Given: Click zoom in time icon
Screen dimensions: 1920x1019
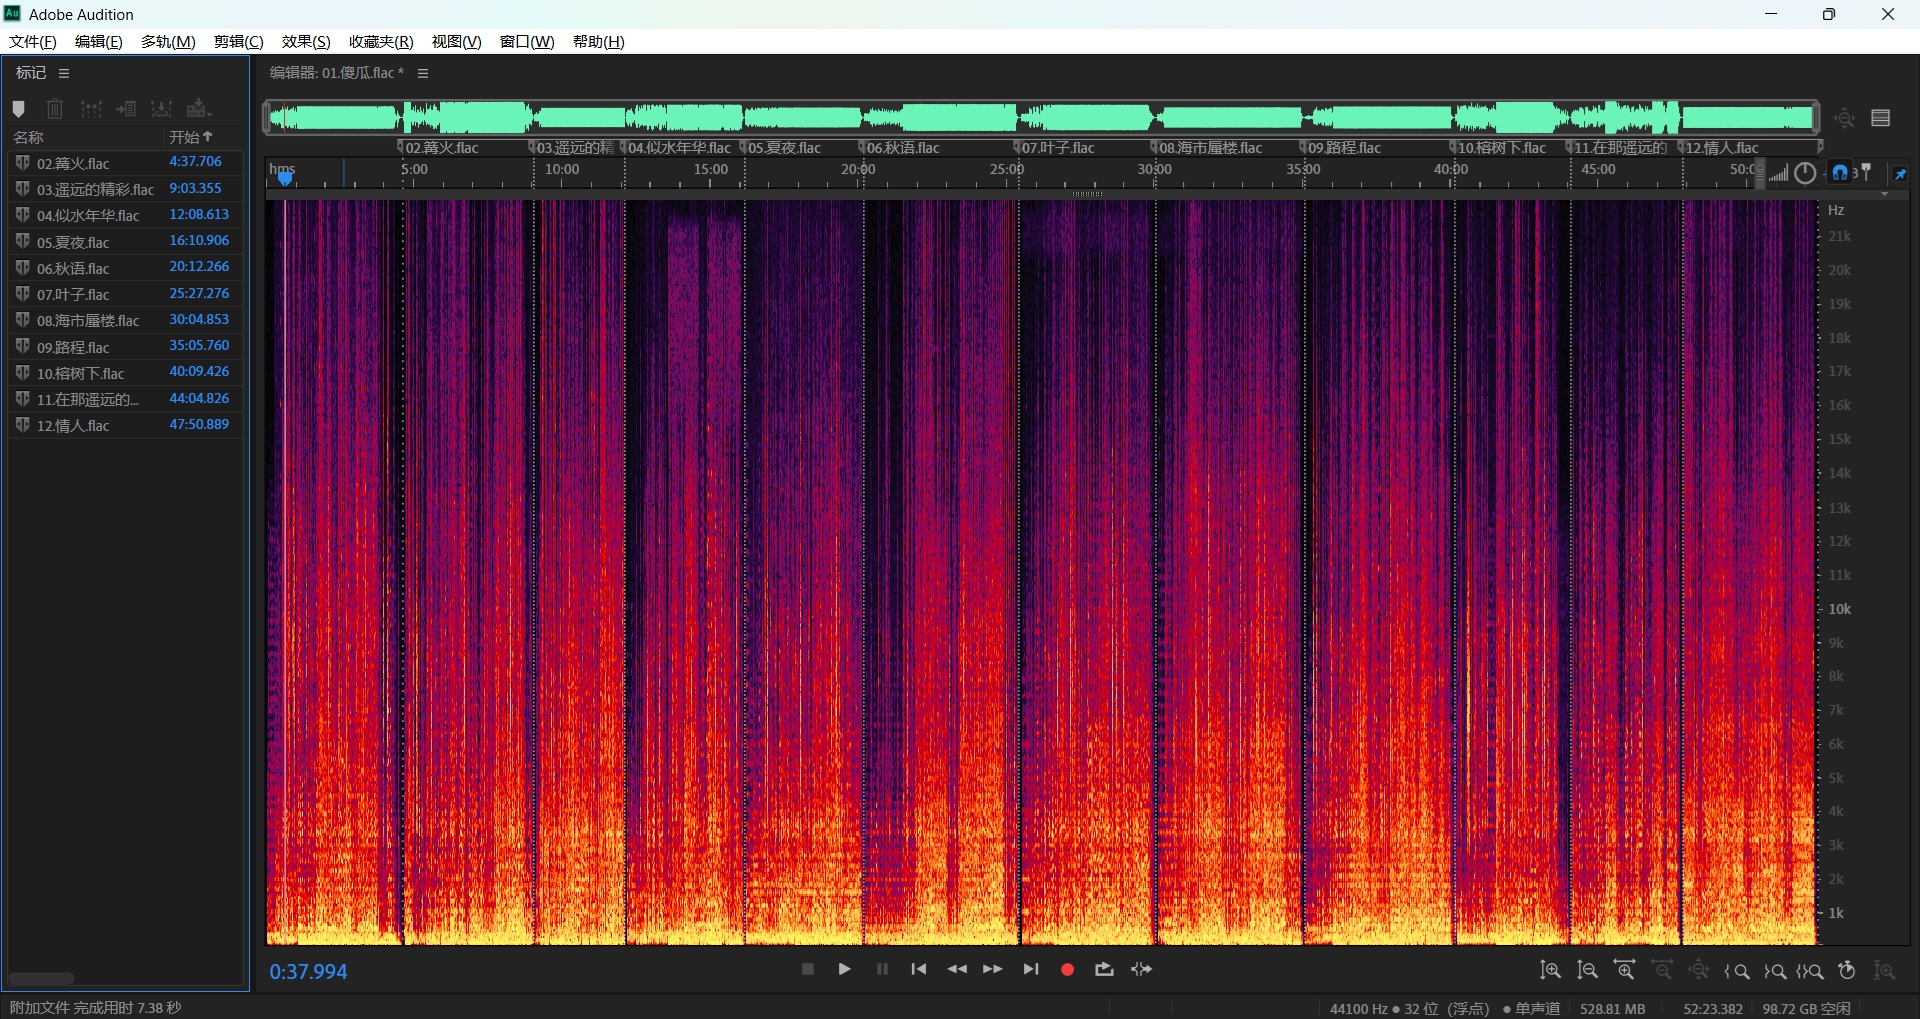Looking at the screenshot, I should click(1625, 970).
